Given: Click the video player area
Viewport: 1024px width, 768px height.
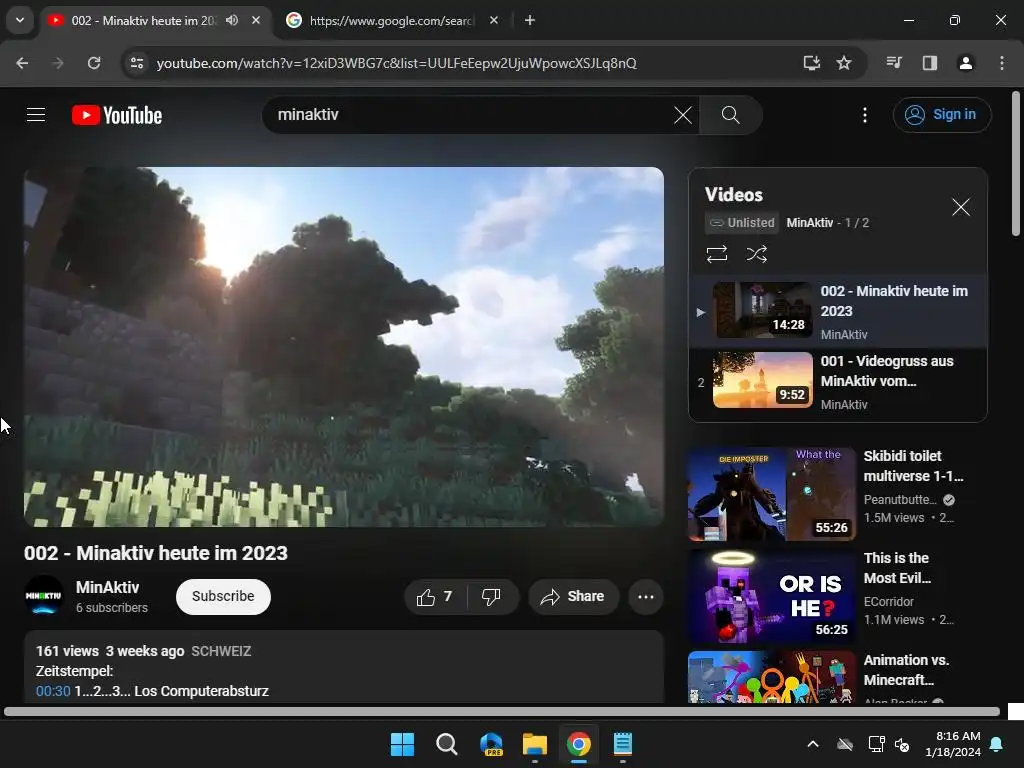Looking at the screenshot, I should click(x=344, y=347).
